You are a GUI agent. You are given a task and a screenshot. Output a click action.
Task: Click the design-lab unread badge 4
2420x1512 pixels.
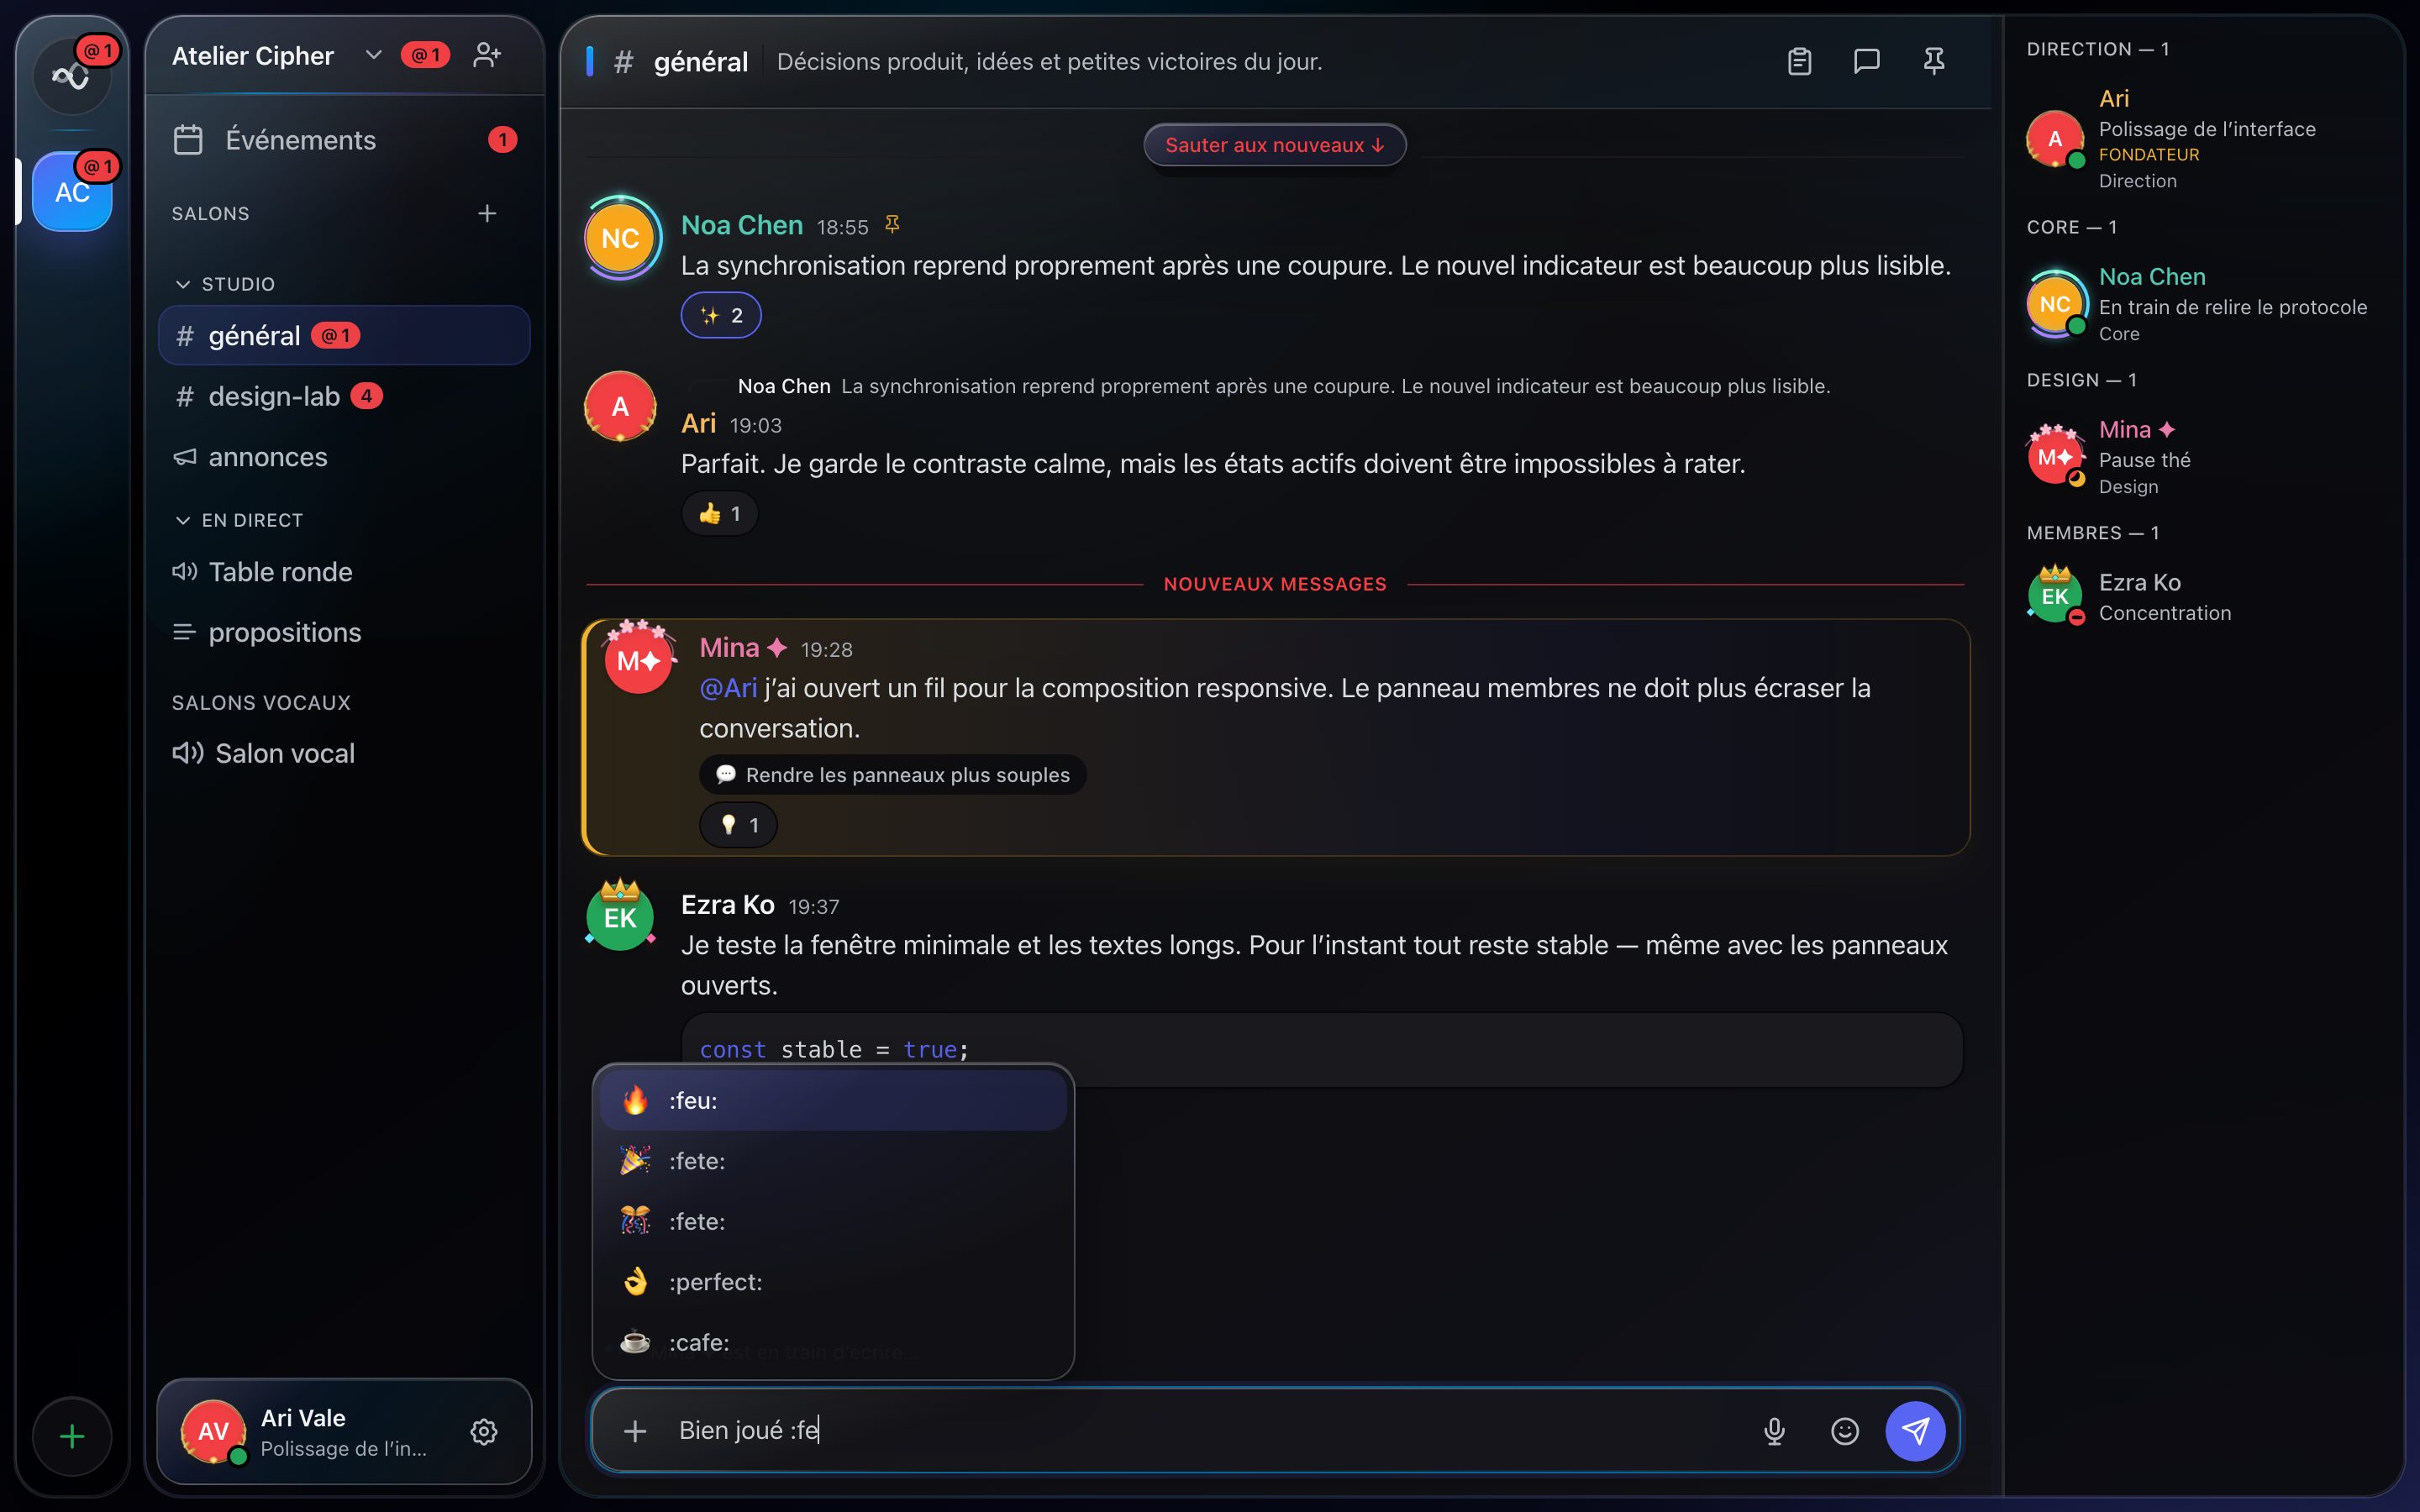366,396
